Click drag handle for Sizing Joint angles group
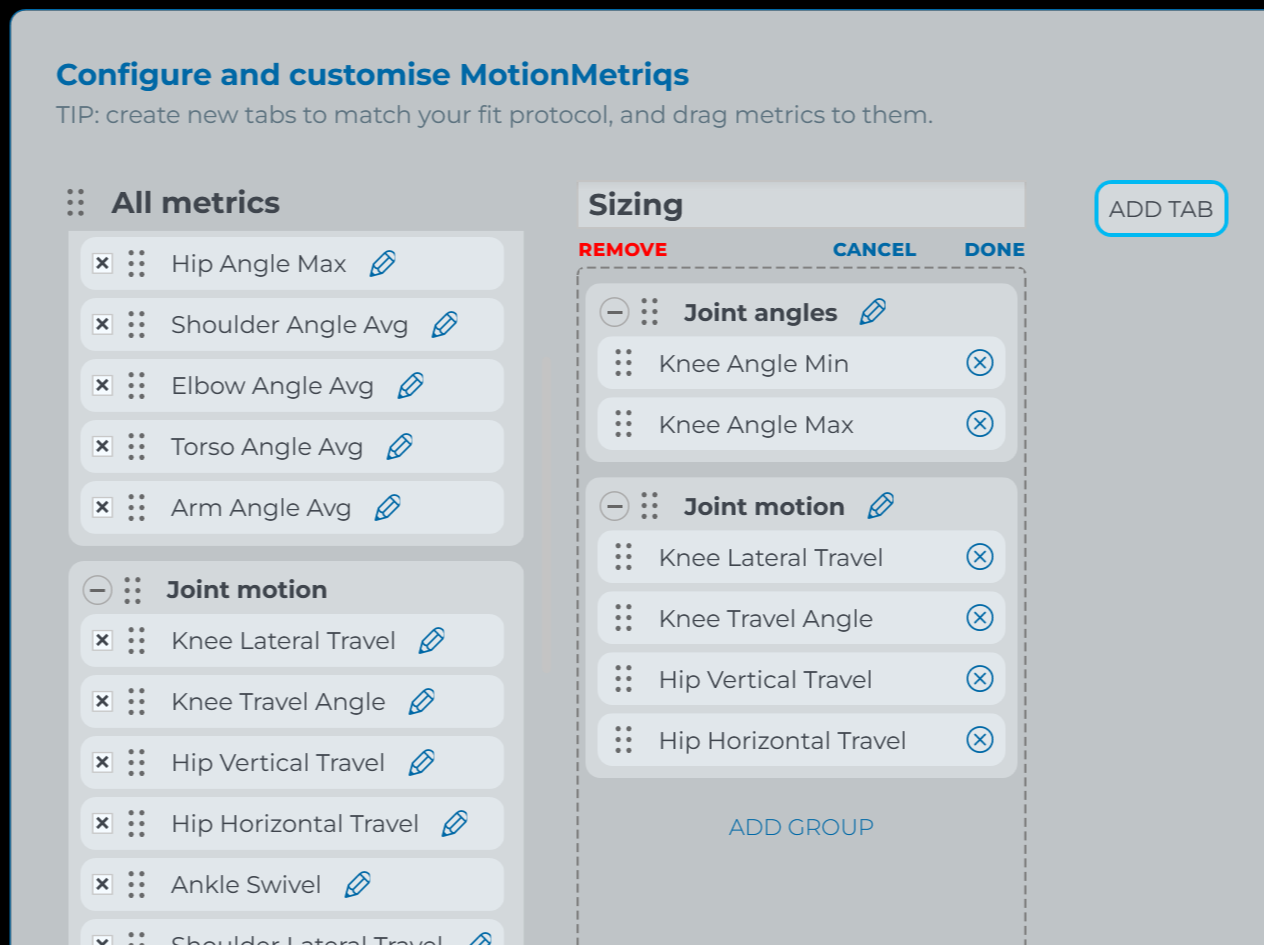Screen dimensions: 1264x945 point(650,312)
